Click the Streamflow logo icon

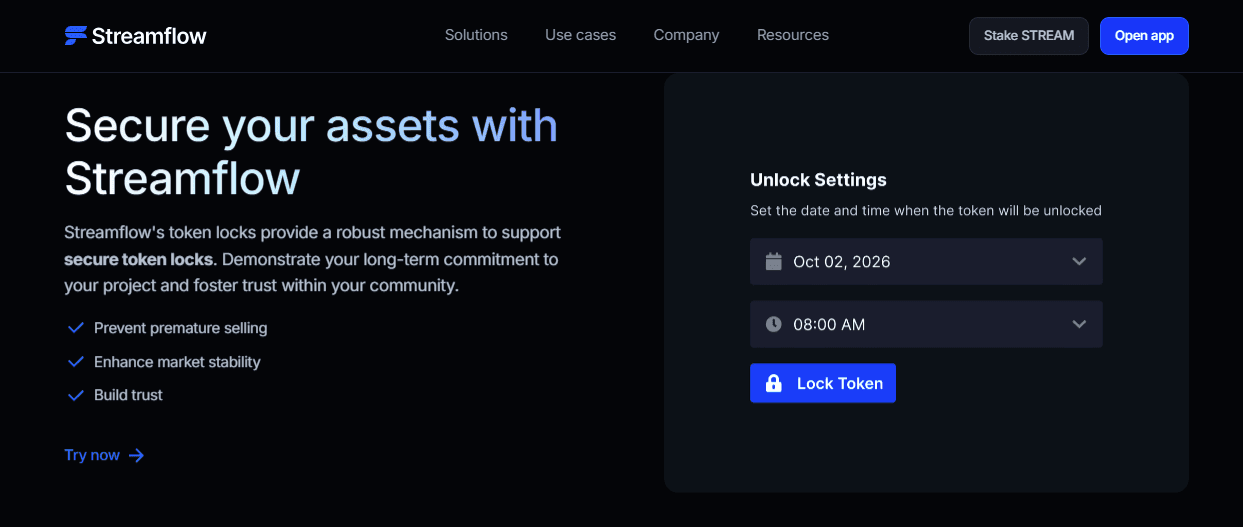(76, 36)
